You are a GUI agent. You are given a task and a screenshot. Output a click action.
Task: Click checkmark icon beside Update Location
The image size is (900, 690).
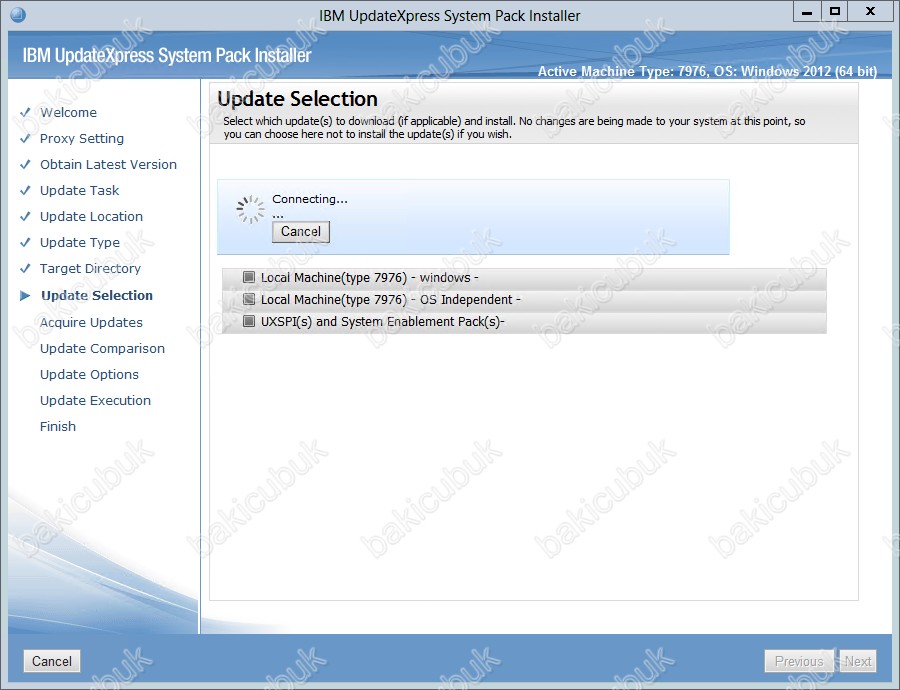tap(25, 216)
